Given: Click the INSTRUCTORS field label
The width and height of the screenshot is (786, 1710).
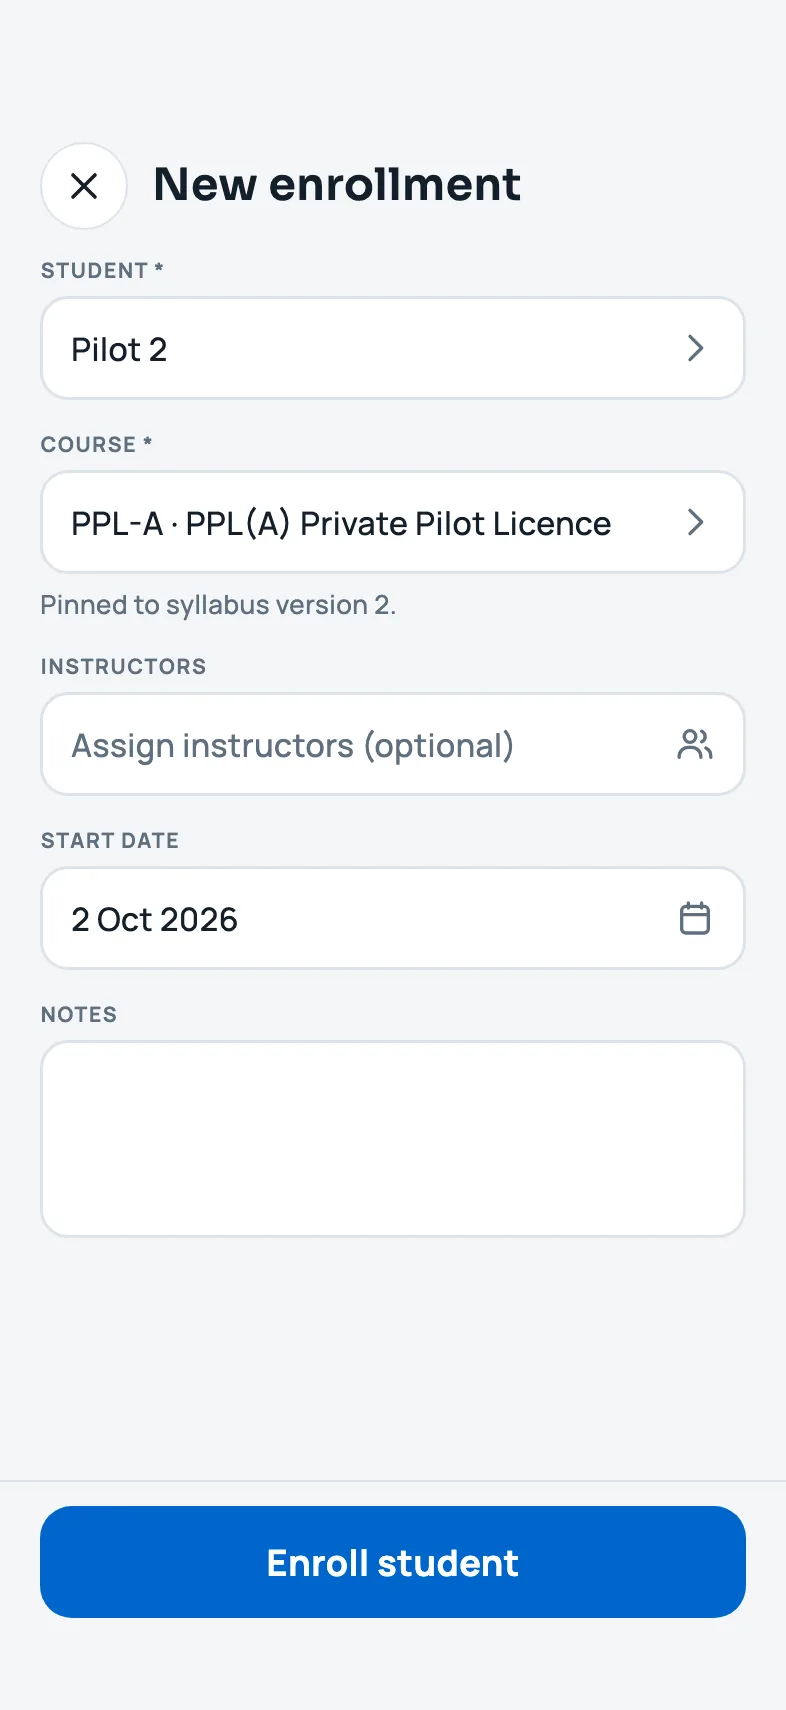Looking at the screenshot, I should [x=123, y=667].
